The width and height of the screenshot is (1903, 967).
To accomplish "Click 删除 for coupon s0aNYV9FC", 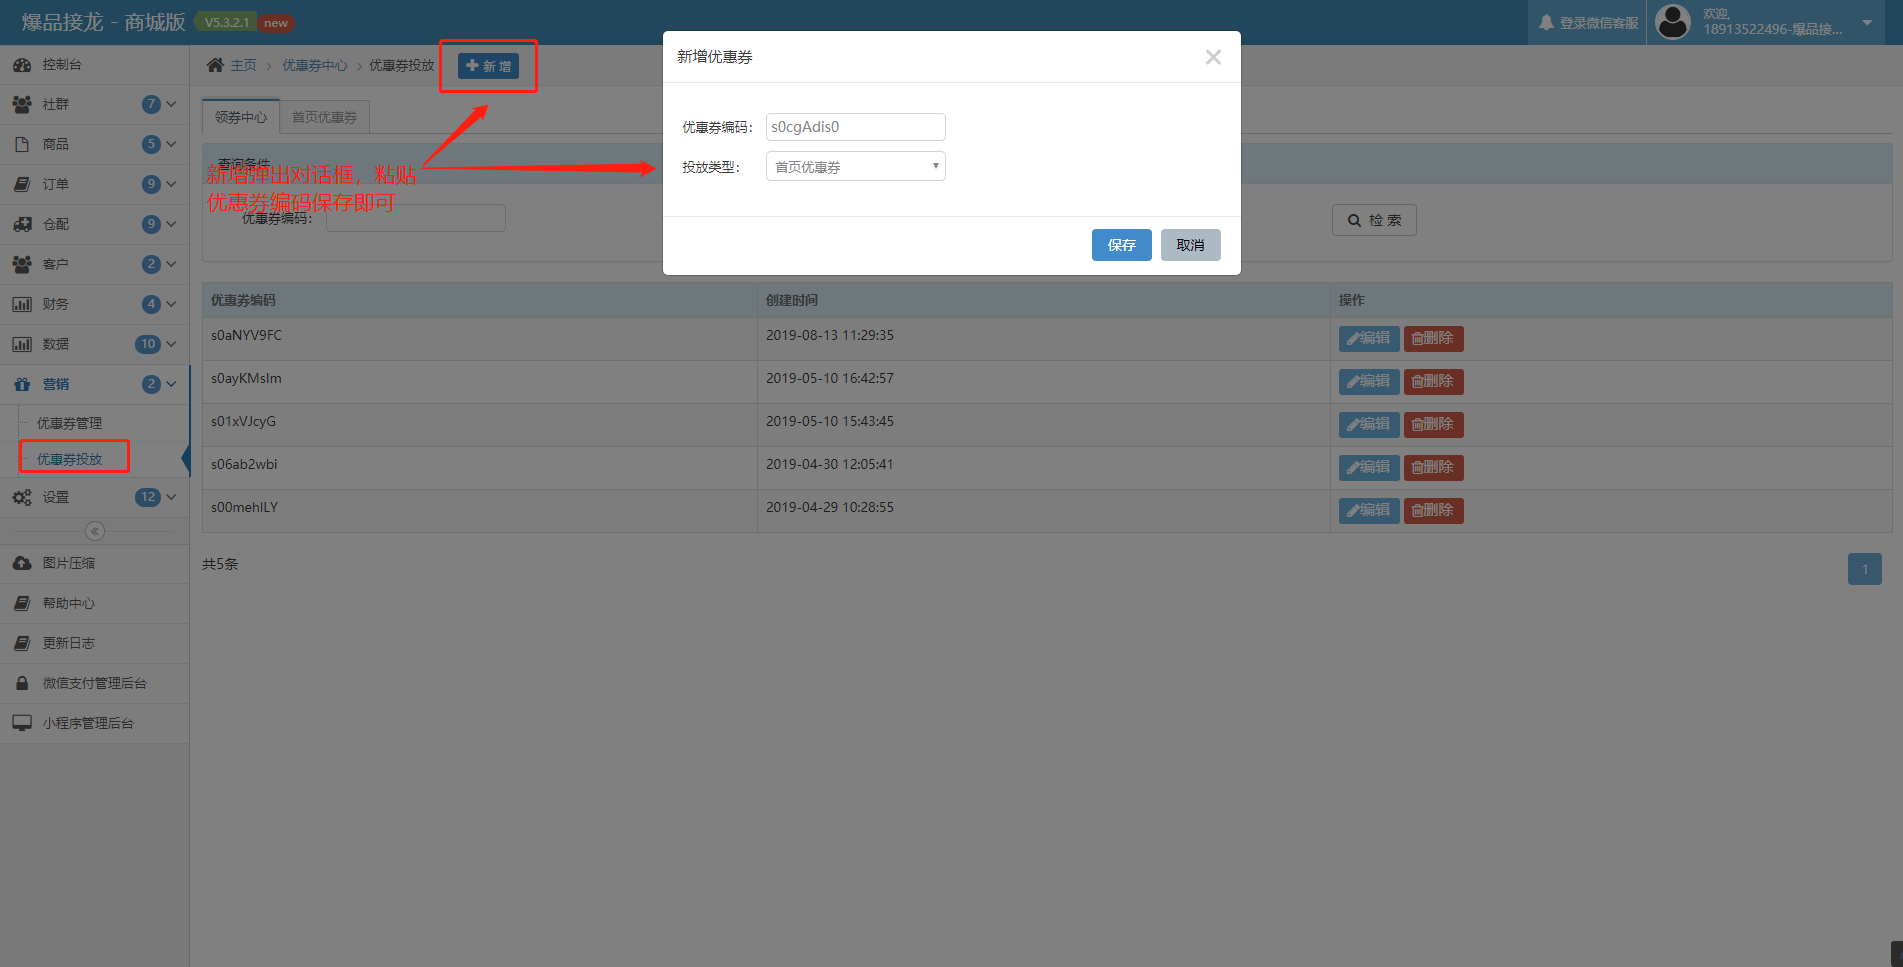I will (x=1434, y=339).
